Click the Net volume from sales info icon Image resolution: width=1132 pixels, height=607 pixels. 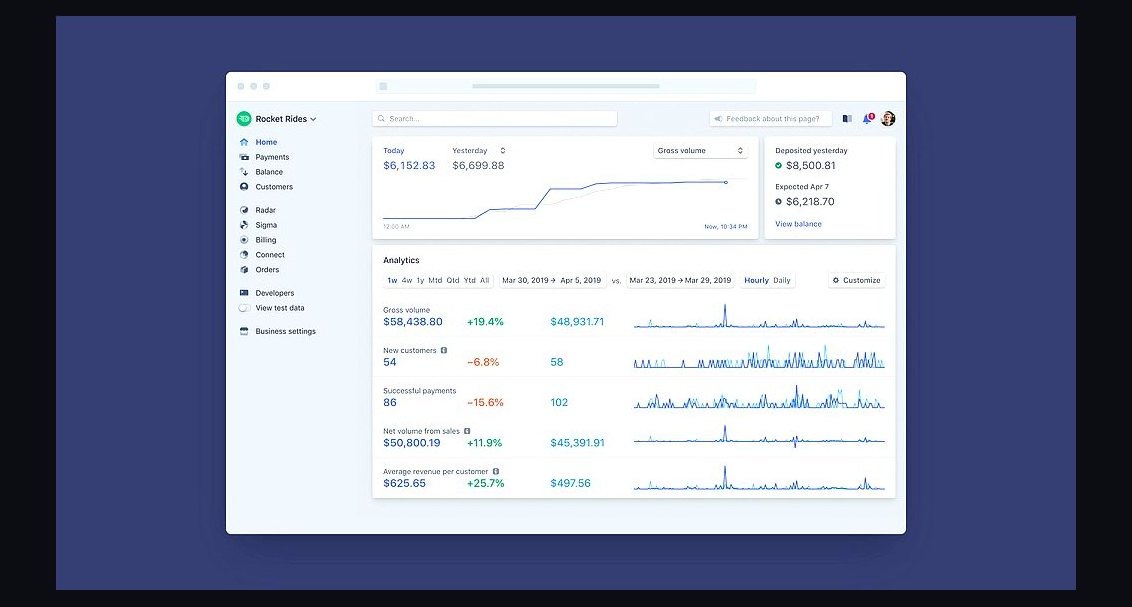pos(467,431)
